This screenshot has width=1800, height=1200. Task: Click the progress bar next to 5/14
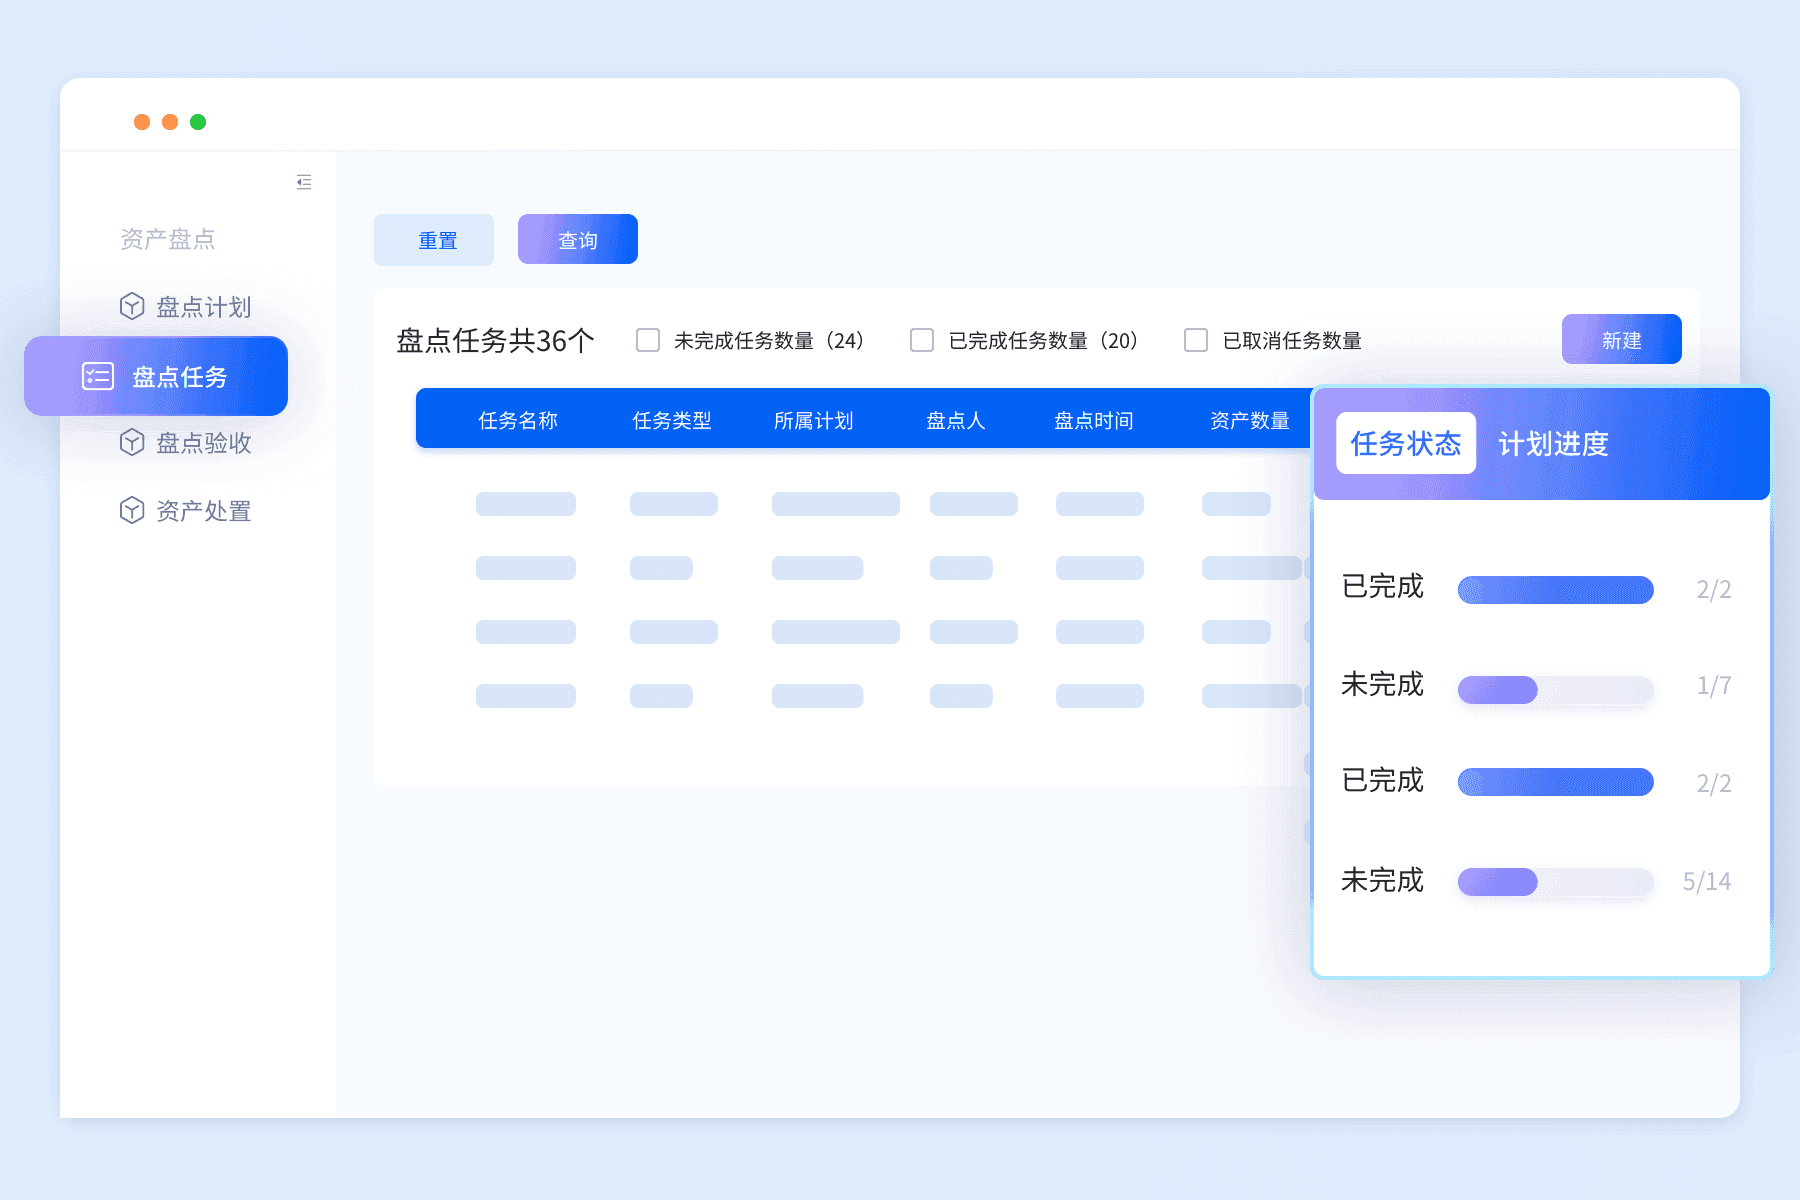(x=1556, y=882)
